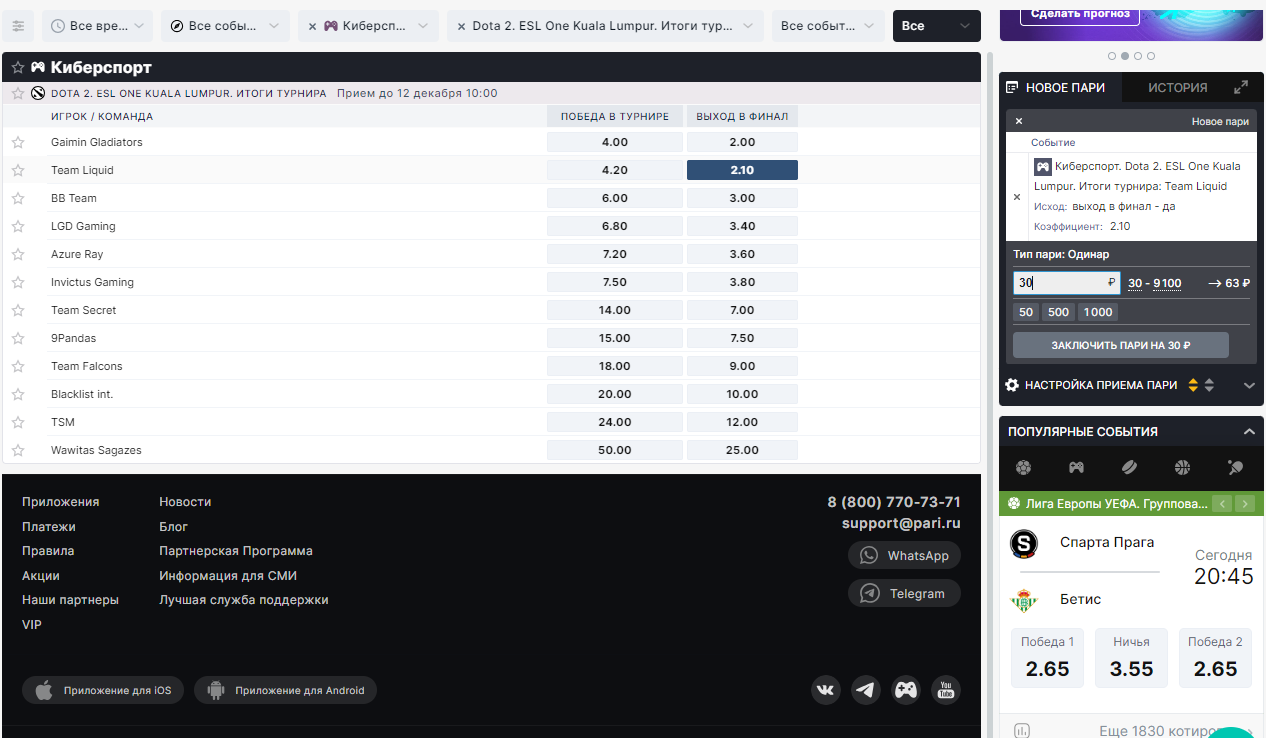Pick BB Team tournament win odds 6.00
The height and width of the screenshot is (738, 1266).
click(615, 198)
